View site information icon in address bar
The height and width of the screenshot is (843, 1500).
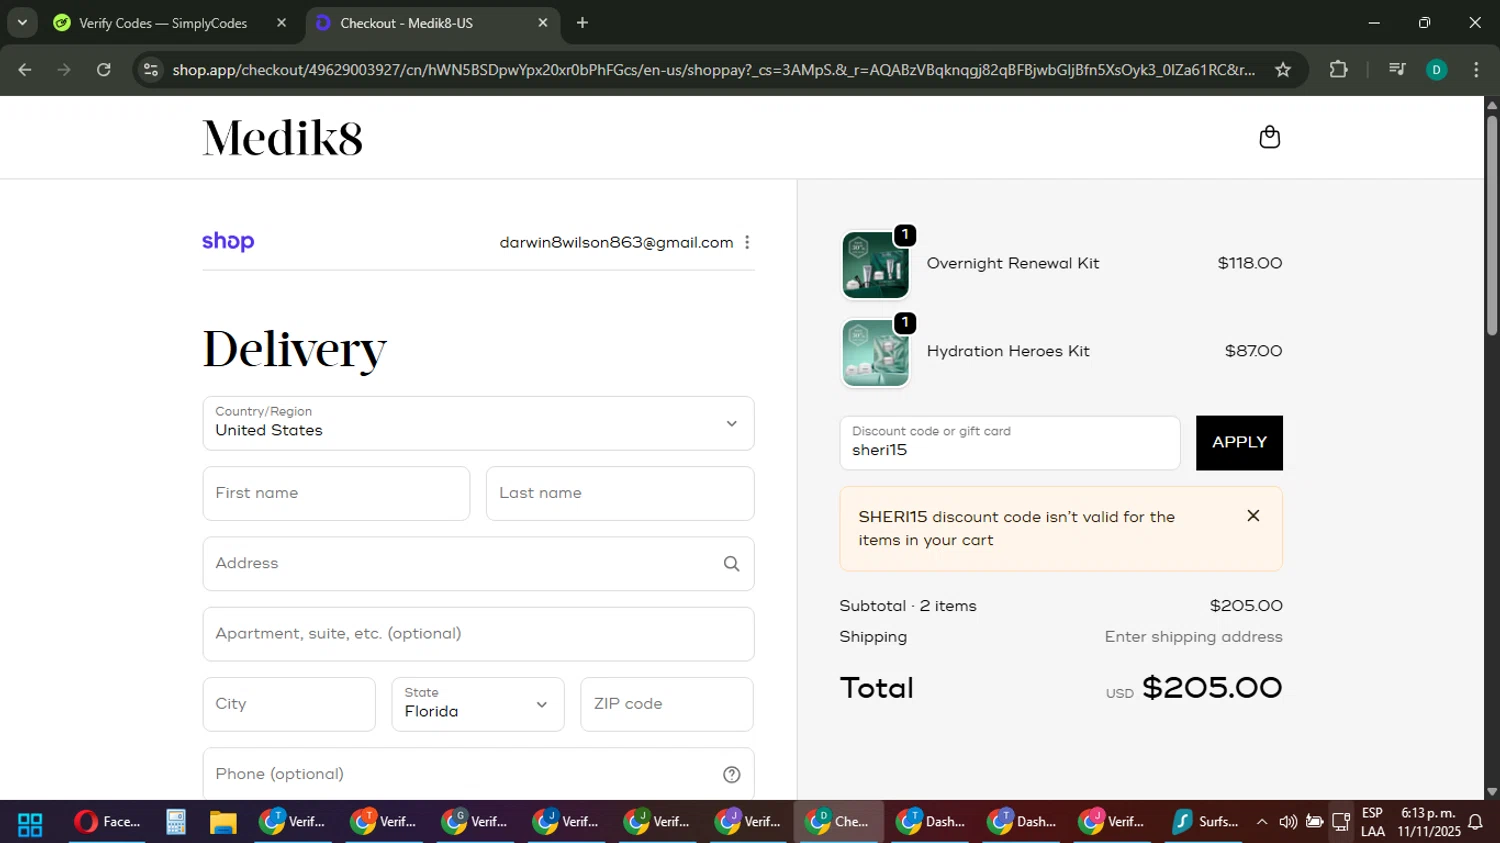click(x=151, y=69)
